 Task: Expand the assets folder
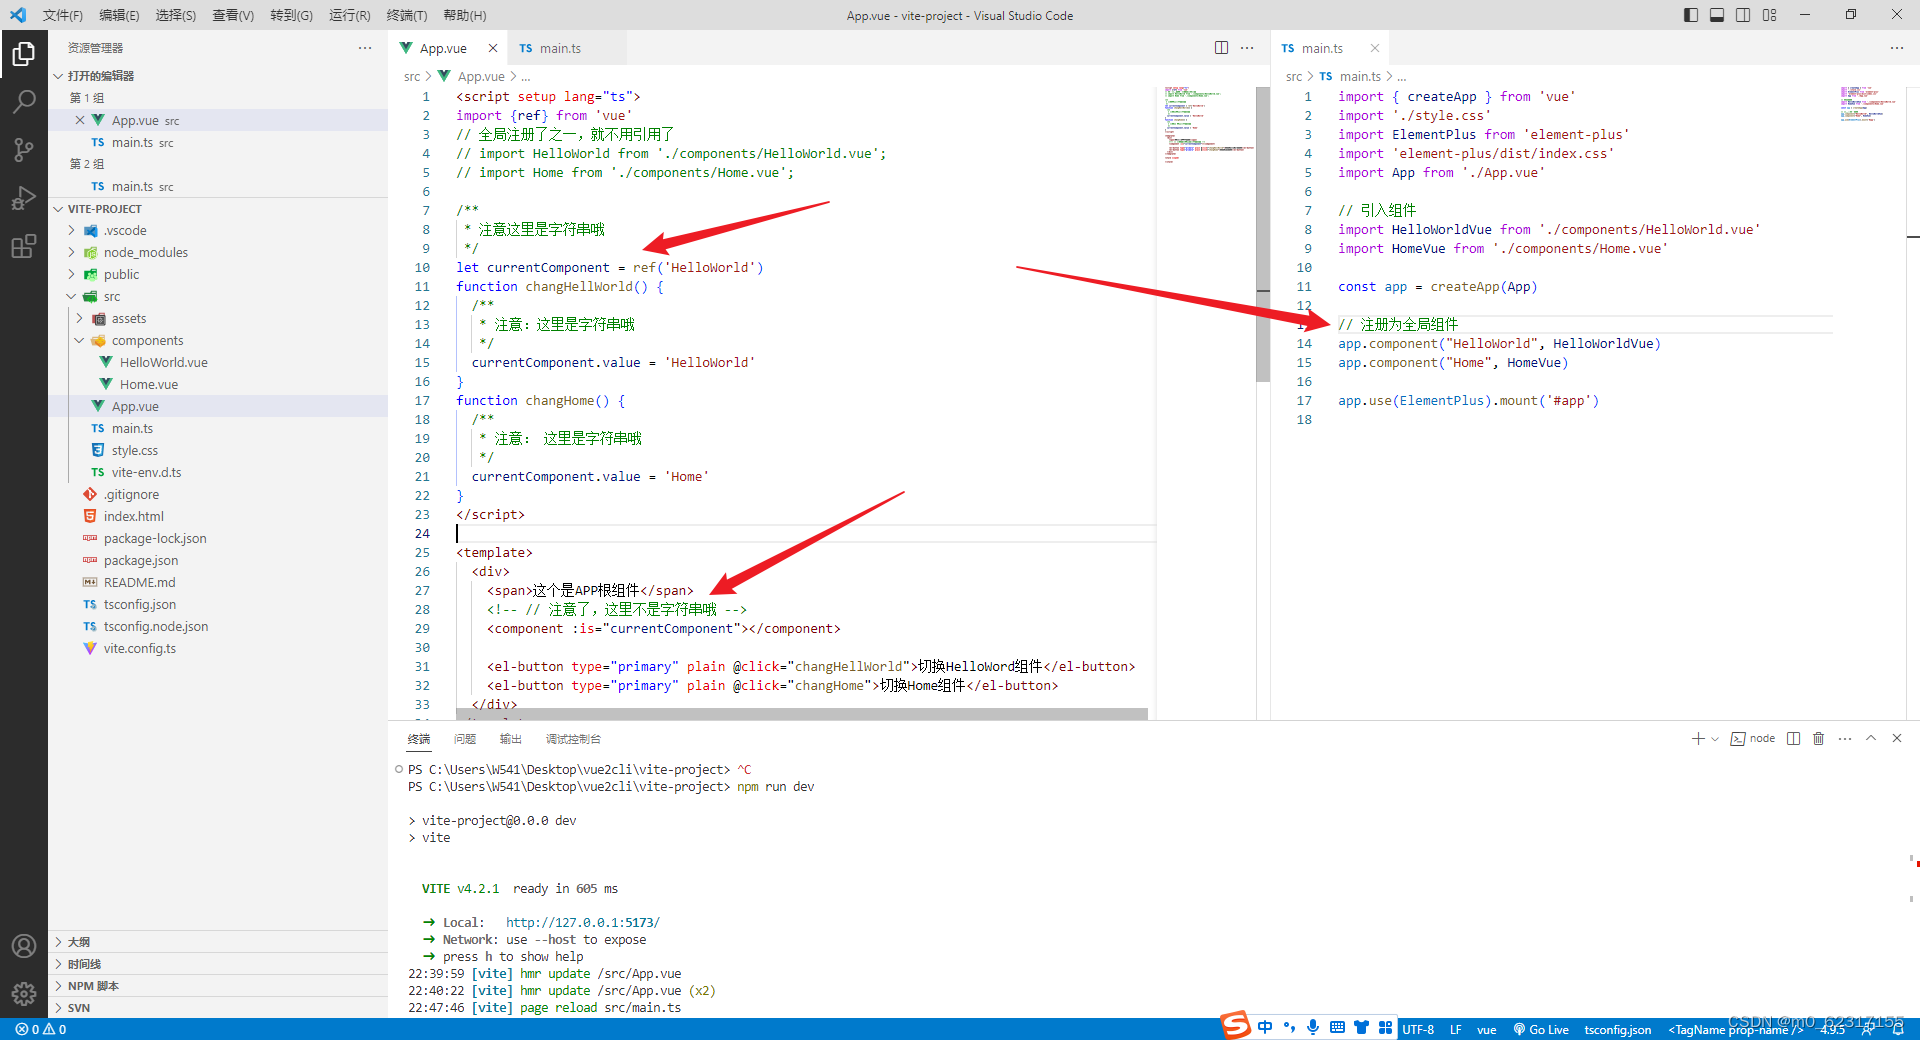click(x=80, y=318)
